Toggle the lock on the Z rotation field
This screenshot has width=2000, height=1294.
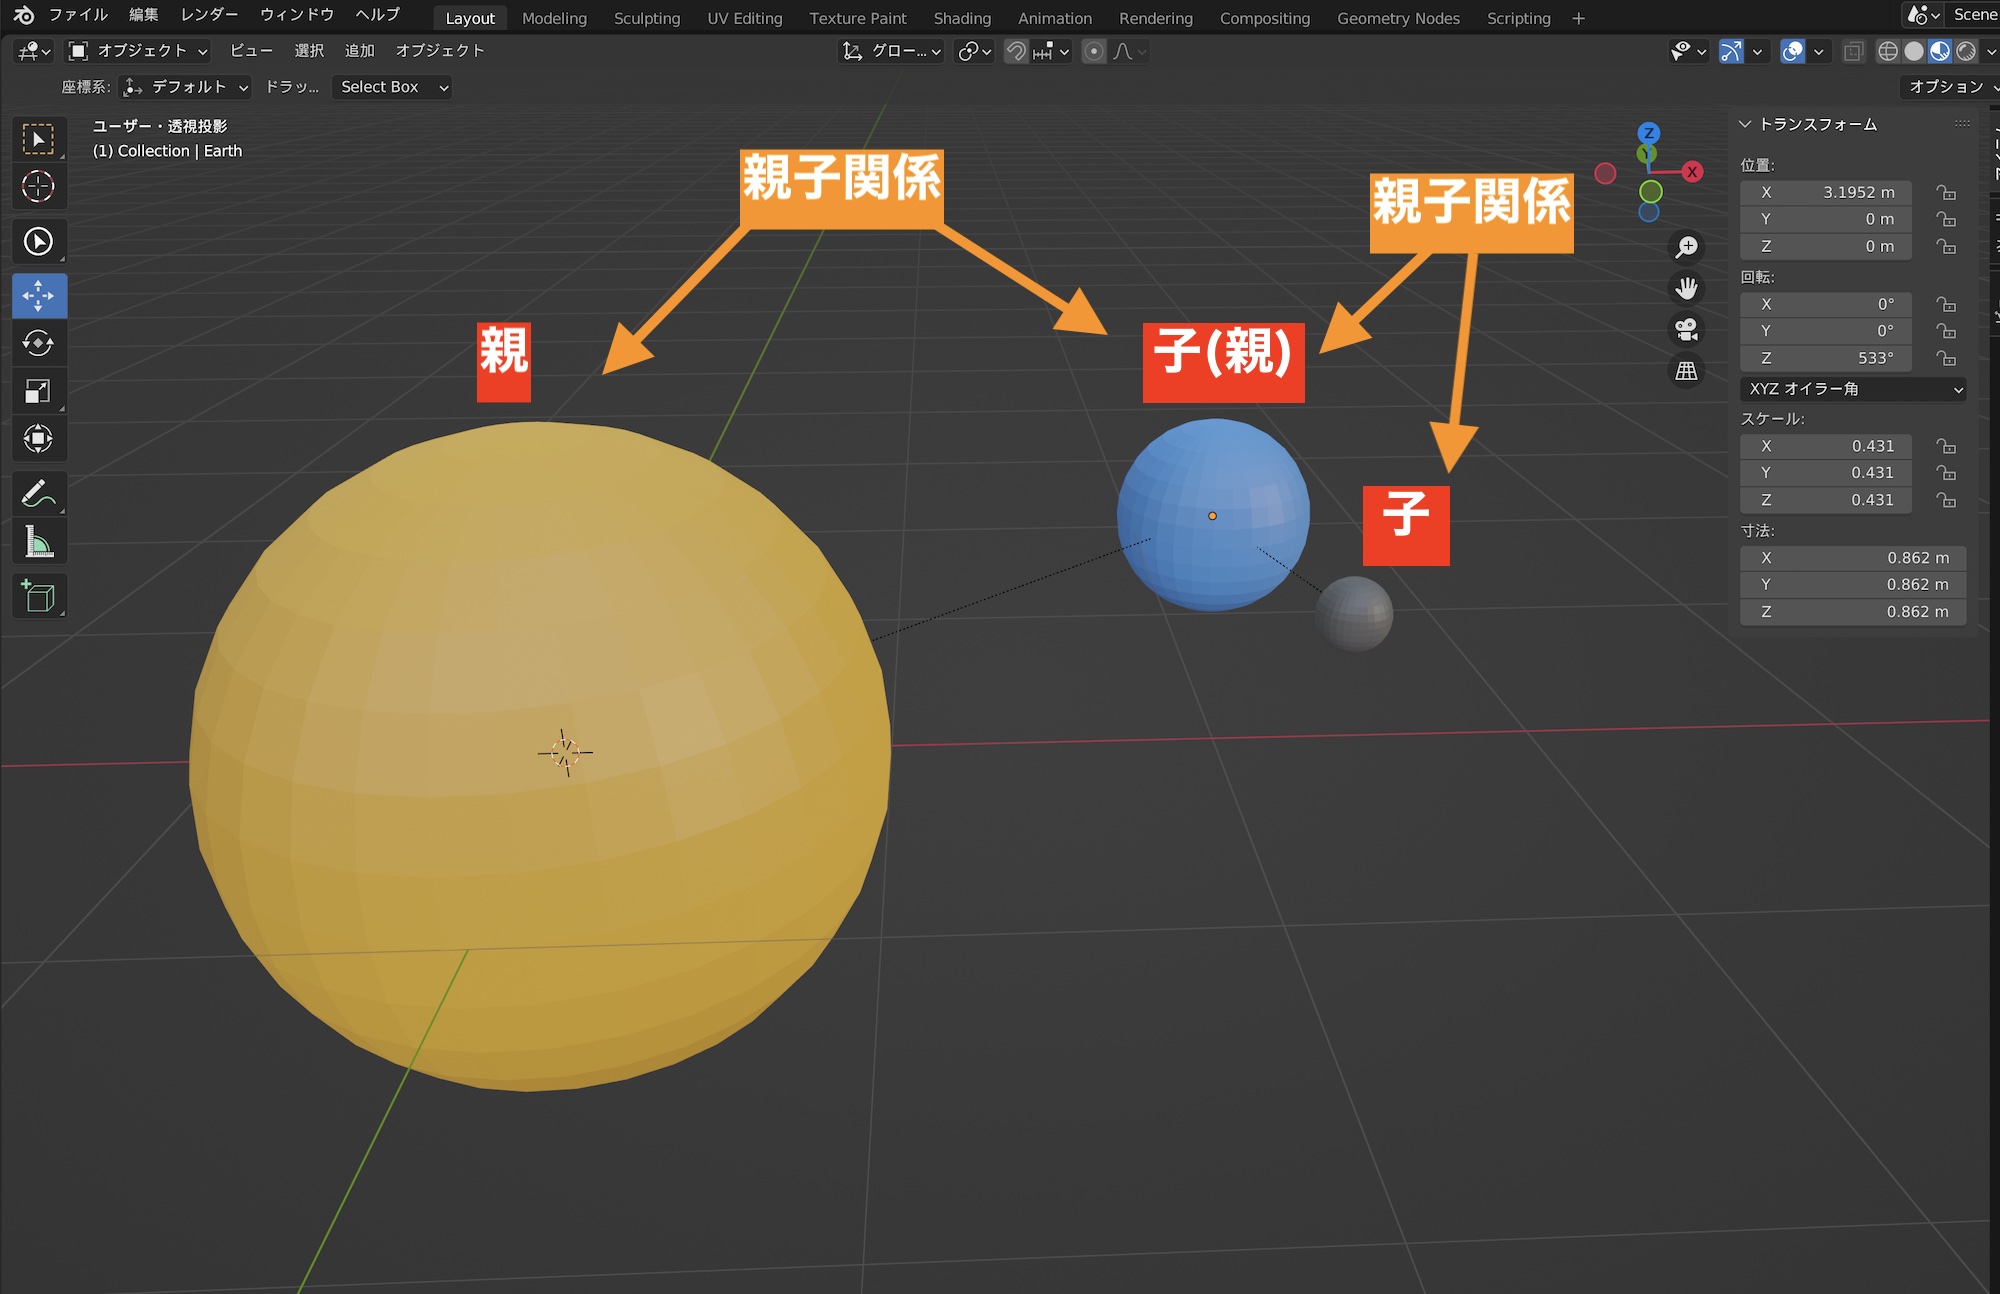click(1948, 358)
